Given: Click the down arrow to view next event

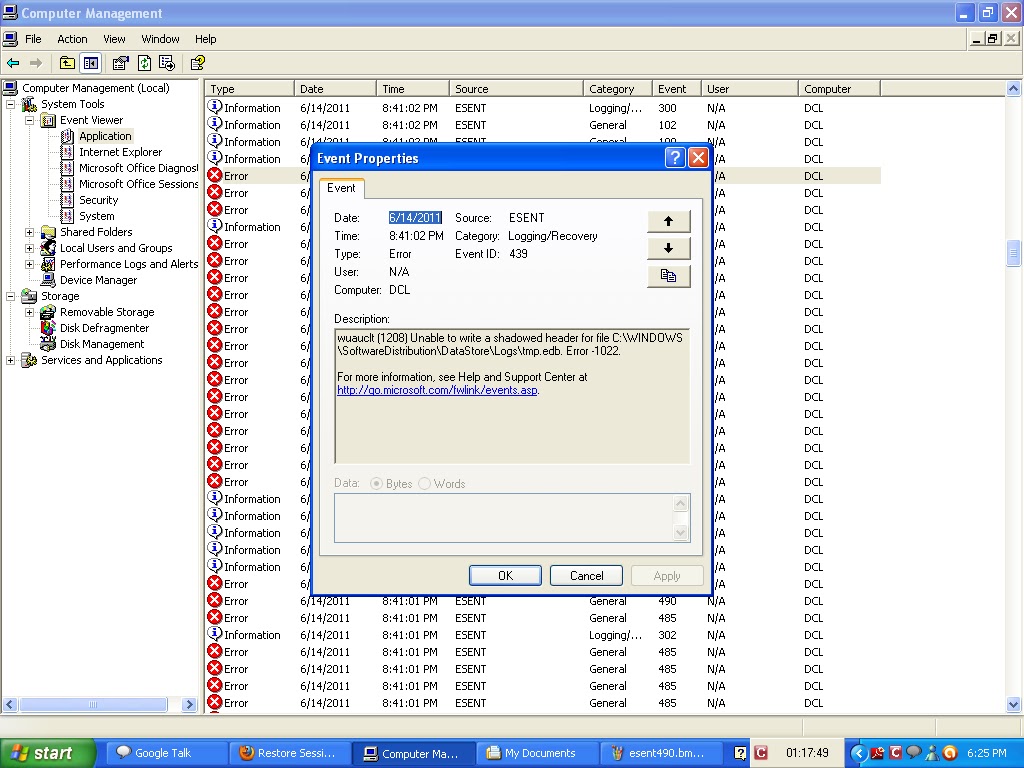Looking at the screenshot, I should pyautogui.click(x=668, y=247).
